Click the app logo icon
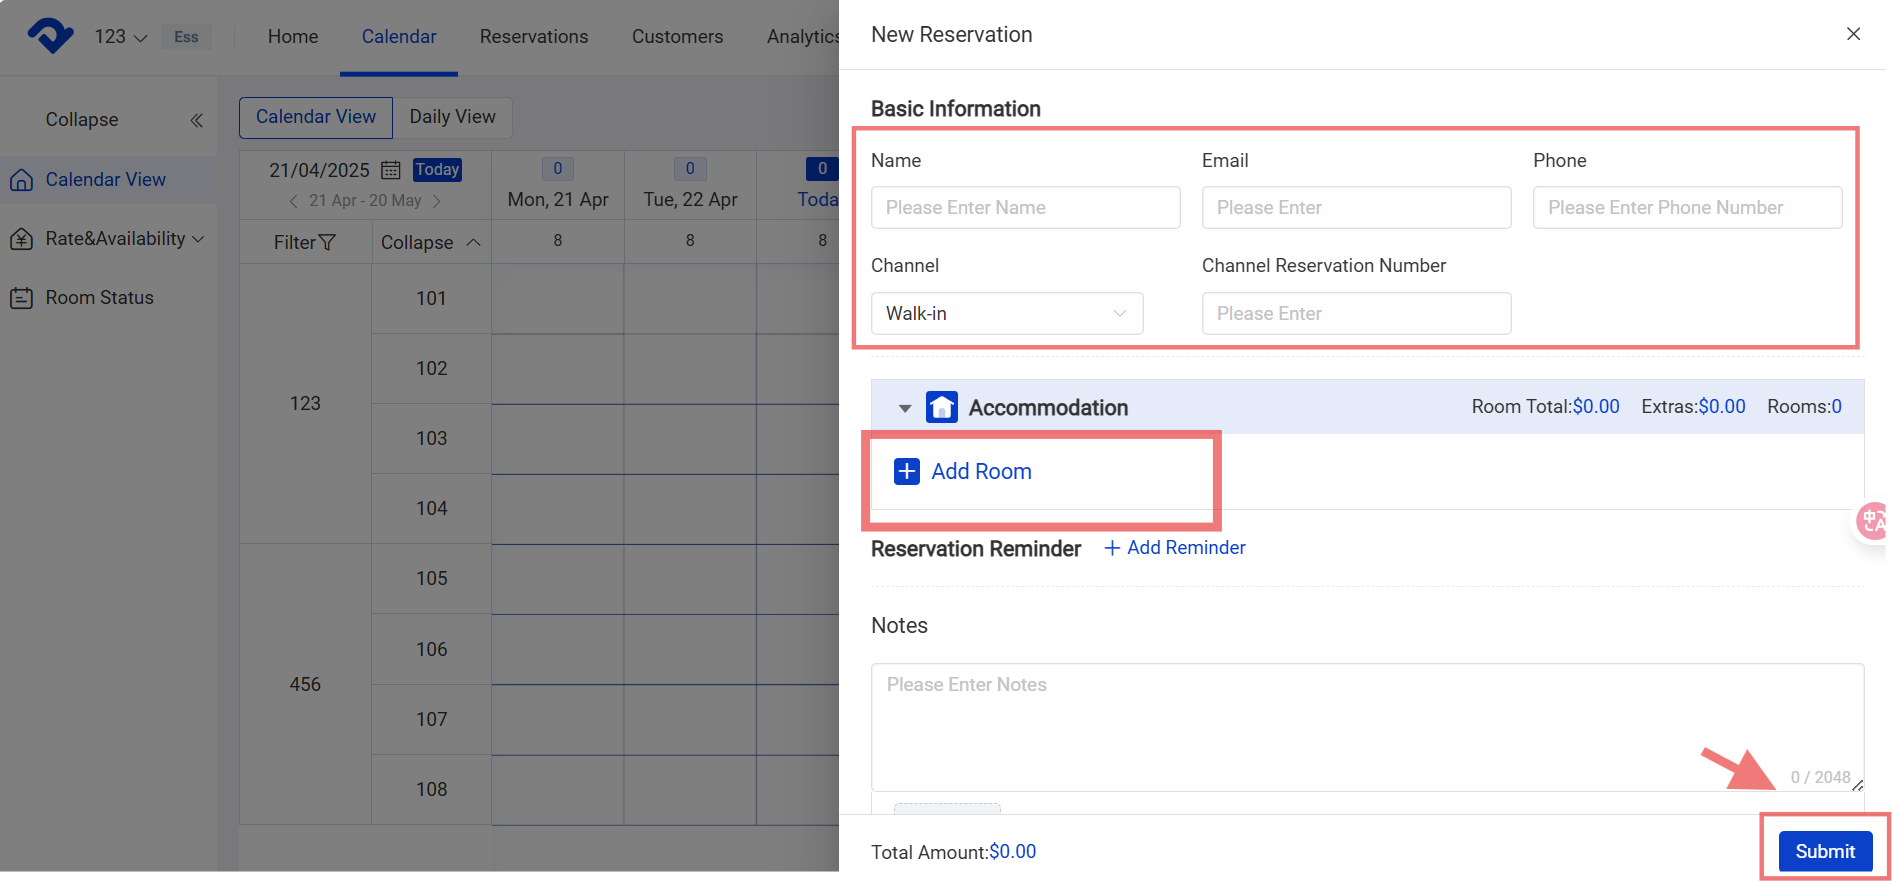The height and width of the screenshot is (881, 1892). click(50, 36)
